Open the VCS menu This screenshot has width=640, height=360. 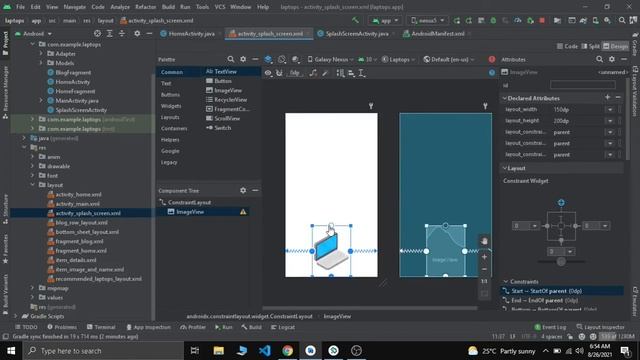(220, 7)
